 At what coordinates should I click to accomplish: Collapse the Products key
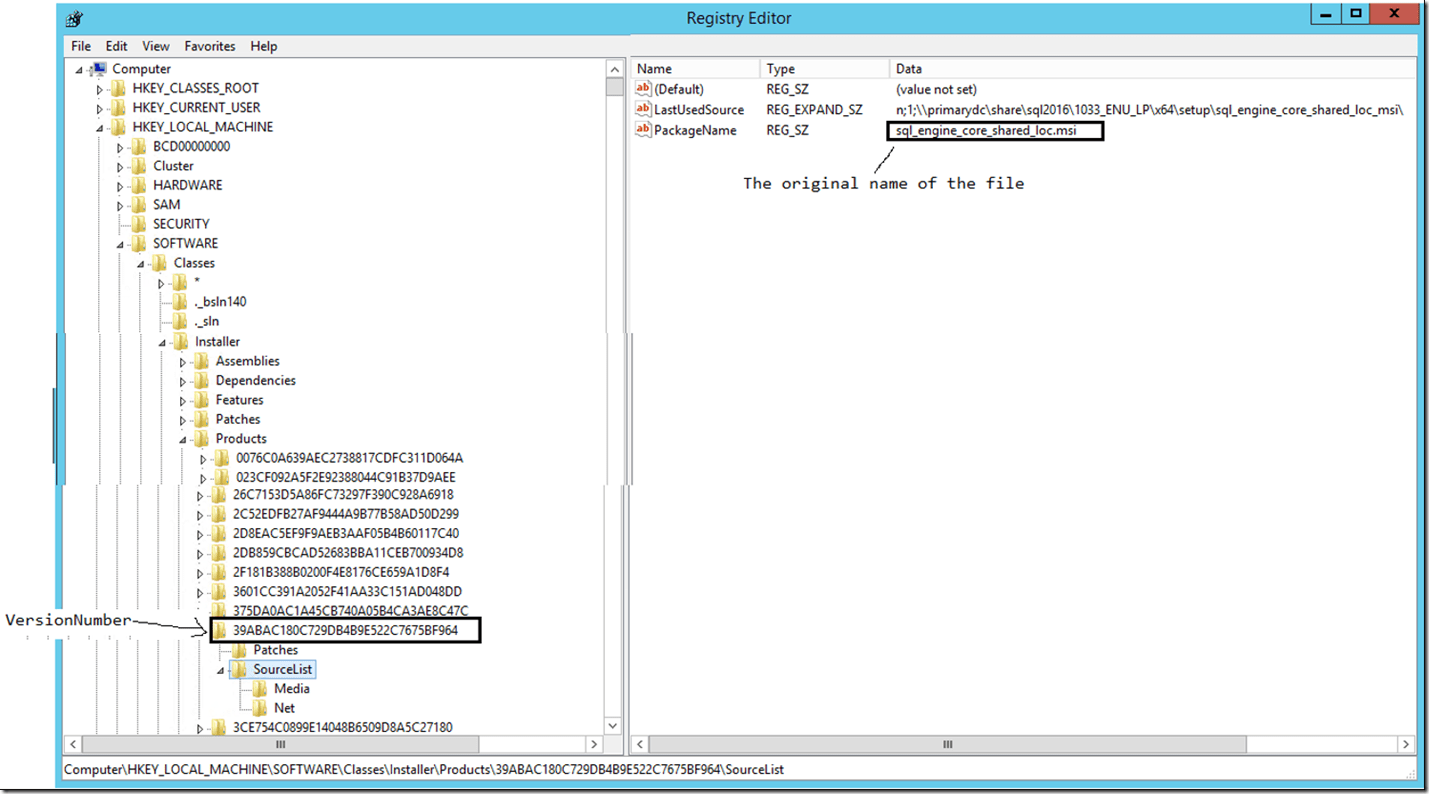coord(183,439)
